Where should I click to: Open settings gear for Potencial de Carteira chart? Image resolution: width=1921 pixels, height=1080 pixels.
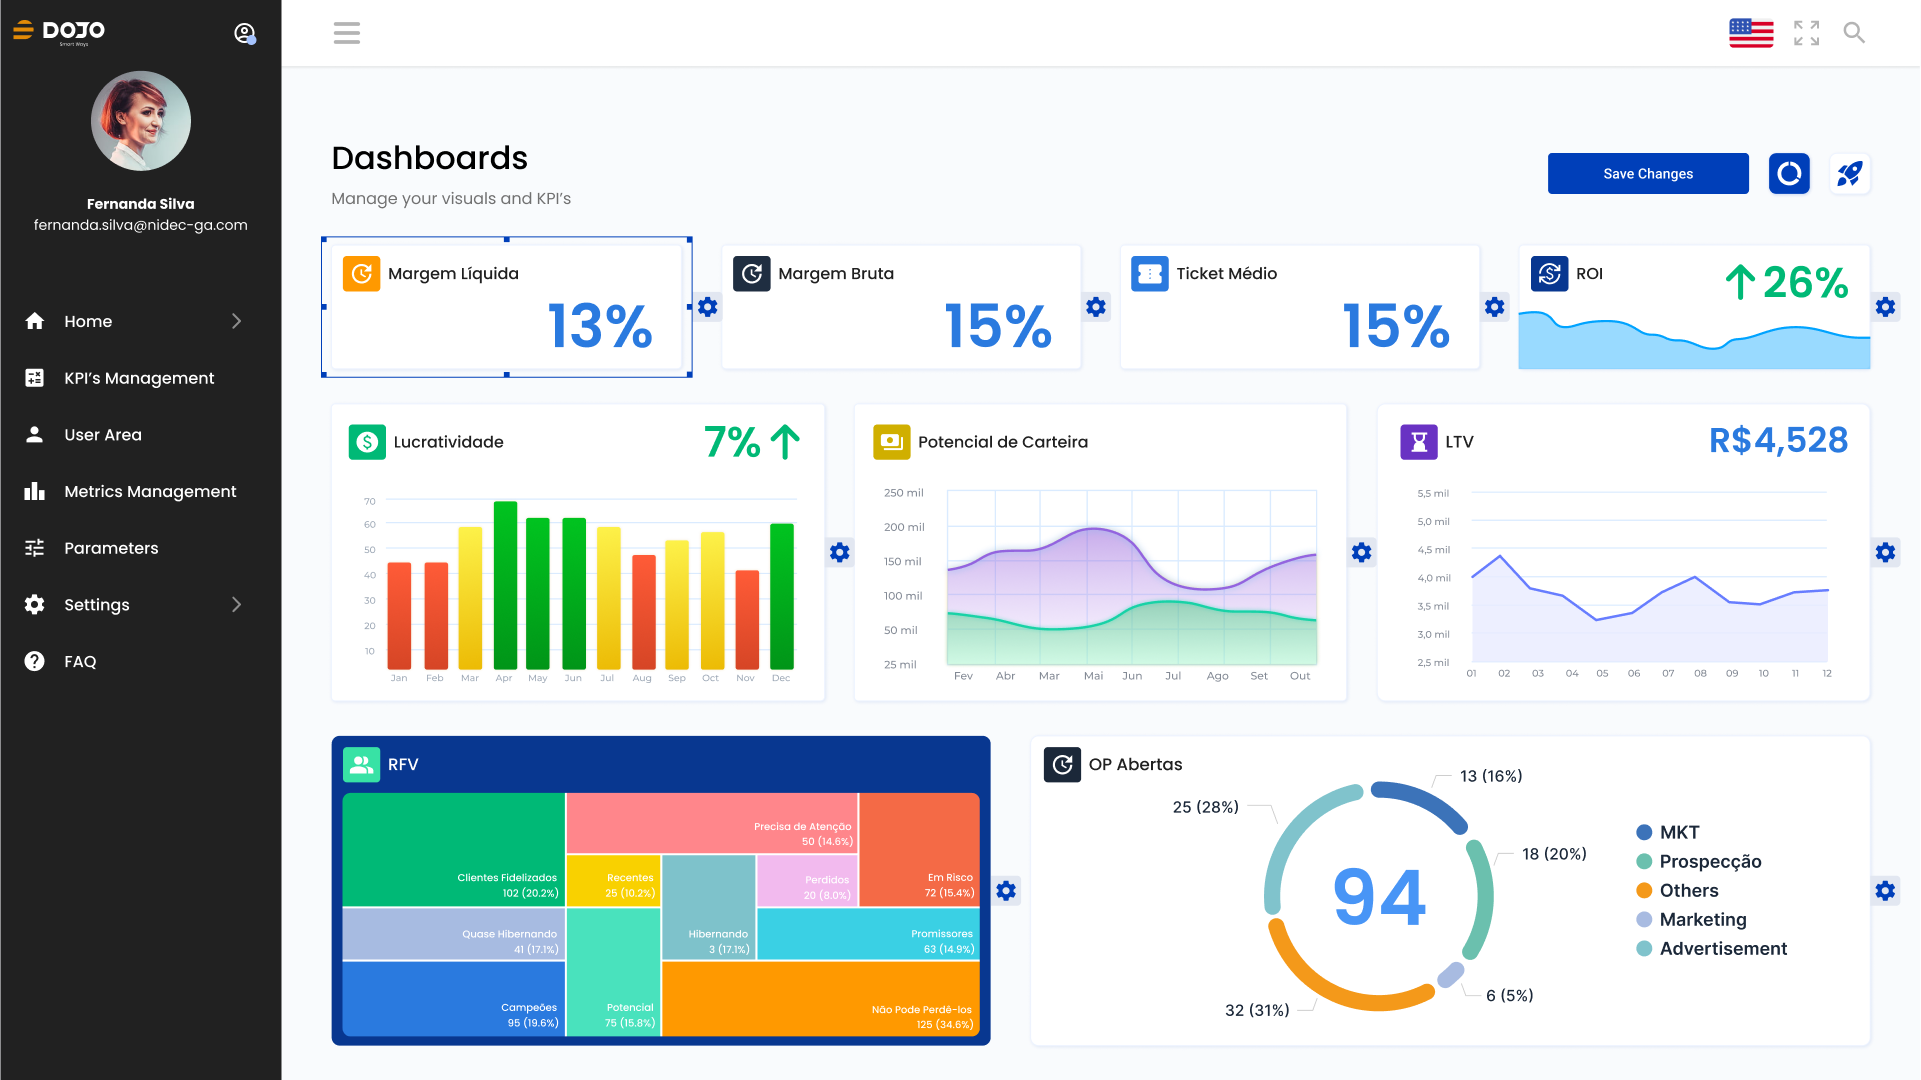(1361, 552)
